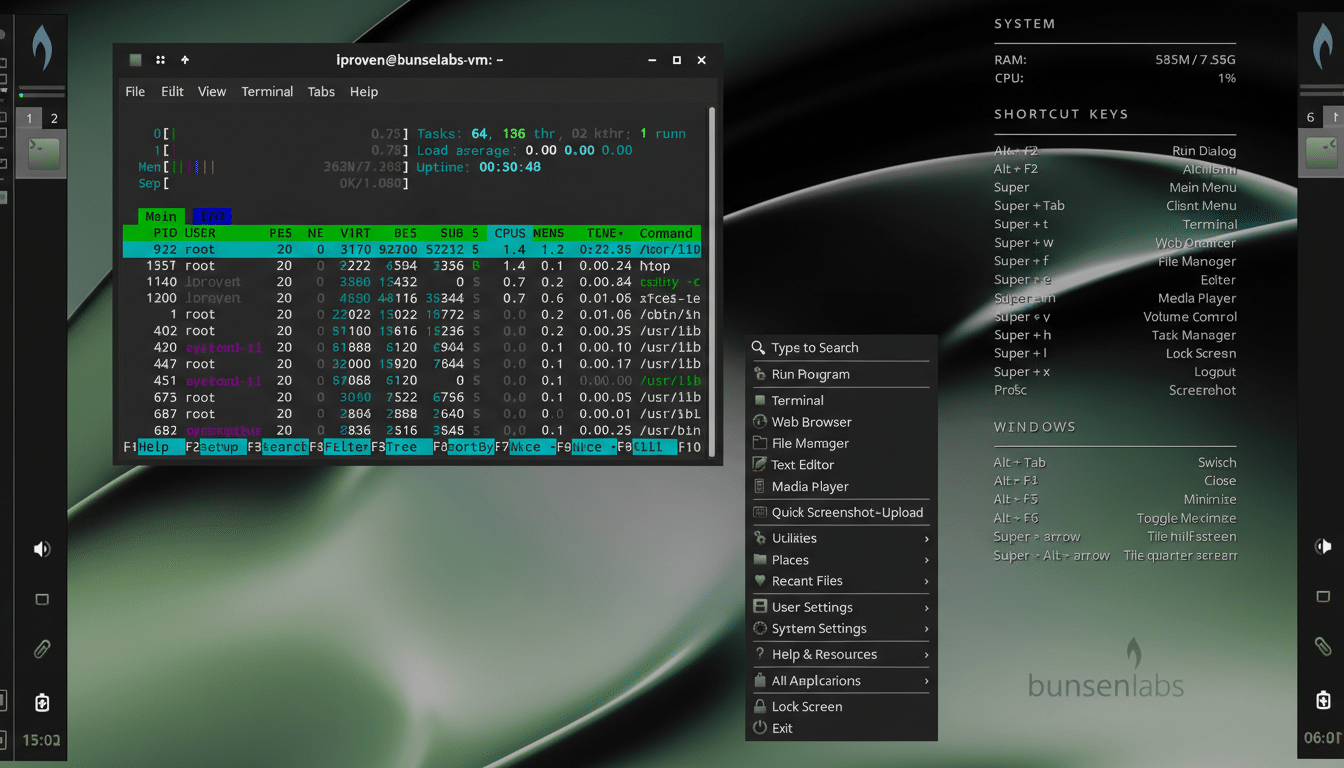This screenshot has width=1344, height=768.
Task: Open the File Manager icon
Action: click(761, 443)
